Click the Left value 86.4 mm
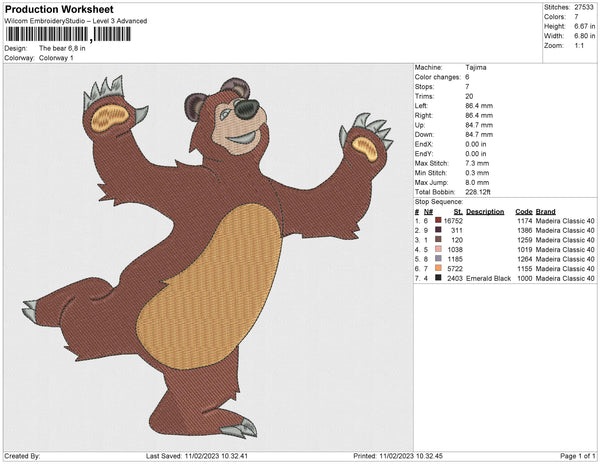Viewport: 600px width, 464px height. (x=479, y=106)
